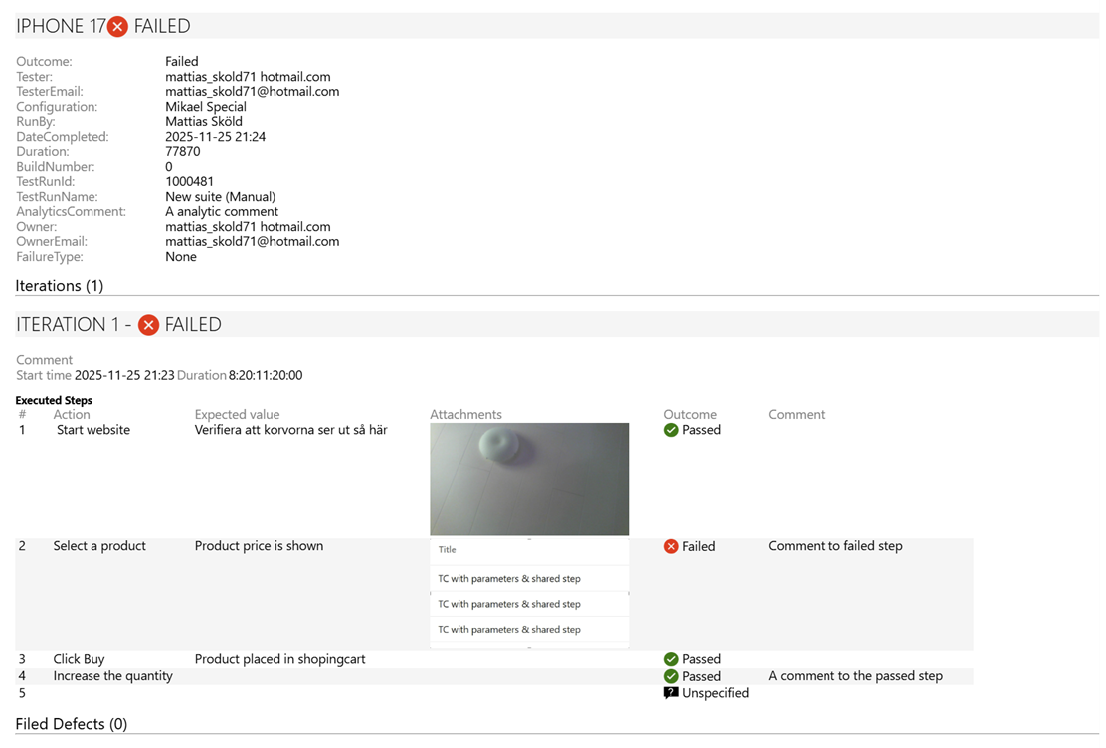Click the red failed icon in Iteration 1 header
Screen dimensions: 1106x748
148,325
